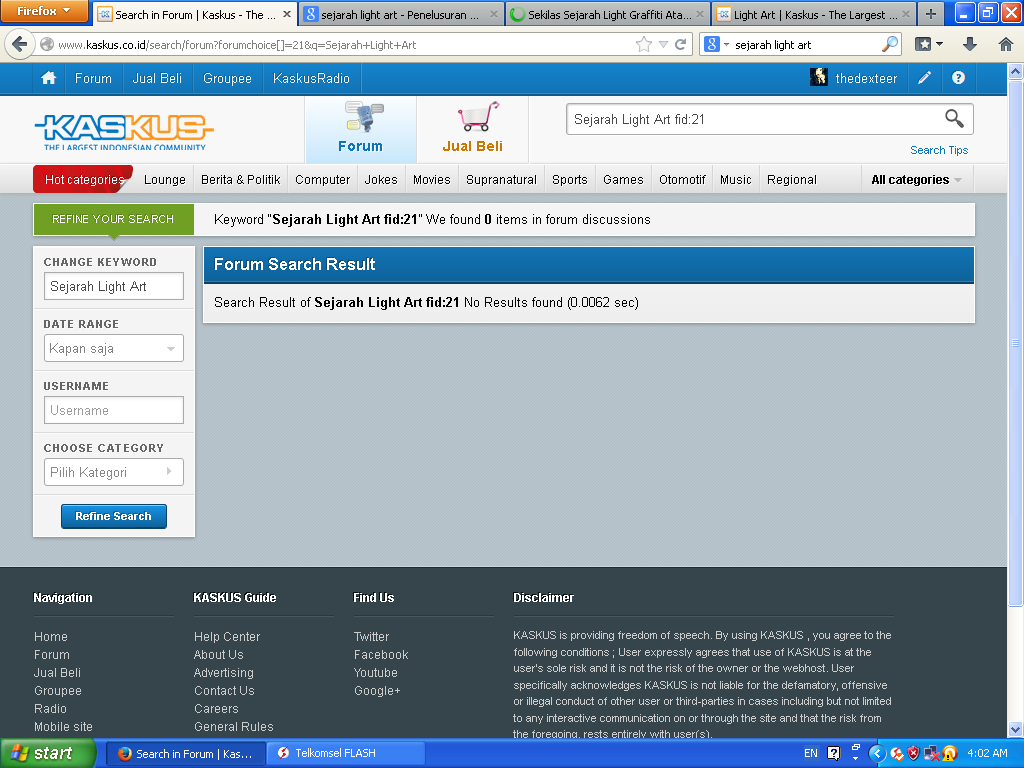
Task: Open the Windows start button
Action: [48, 753]
